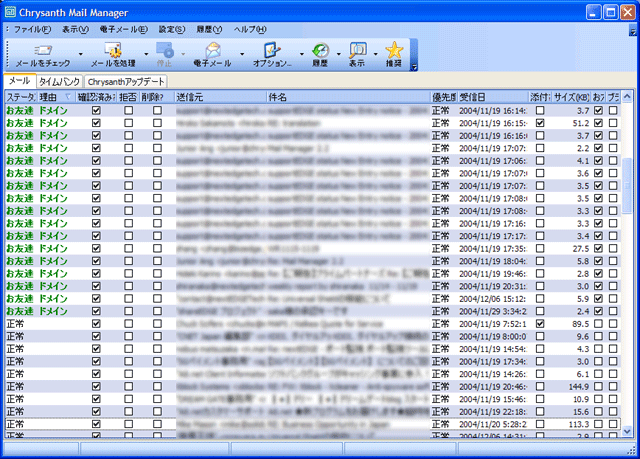640x459 pixels.
Task: Sort by the 送信元 column header
Action: point(220,97)
